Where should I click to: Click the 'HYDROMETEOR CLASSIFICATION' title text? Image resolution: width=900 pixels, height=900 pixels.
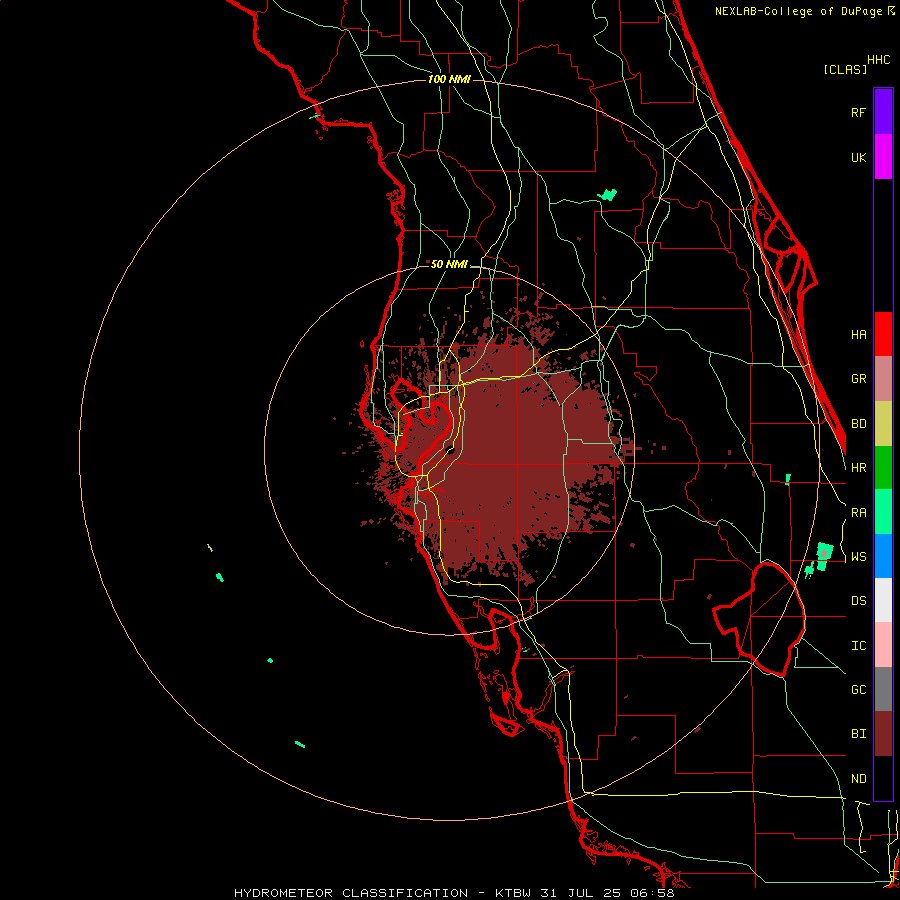[351, 893]
